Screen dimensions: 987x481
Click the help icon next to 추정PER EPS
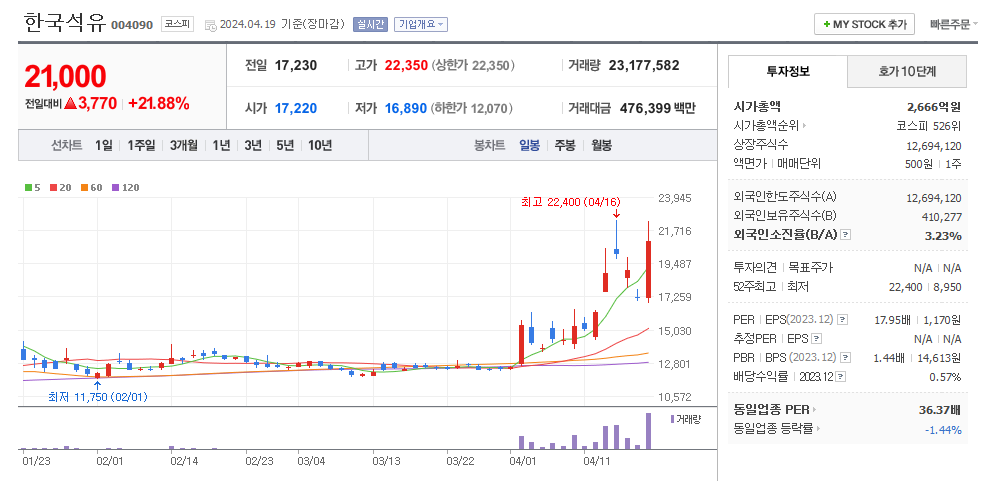[x=816, y=339]
